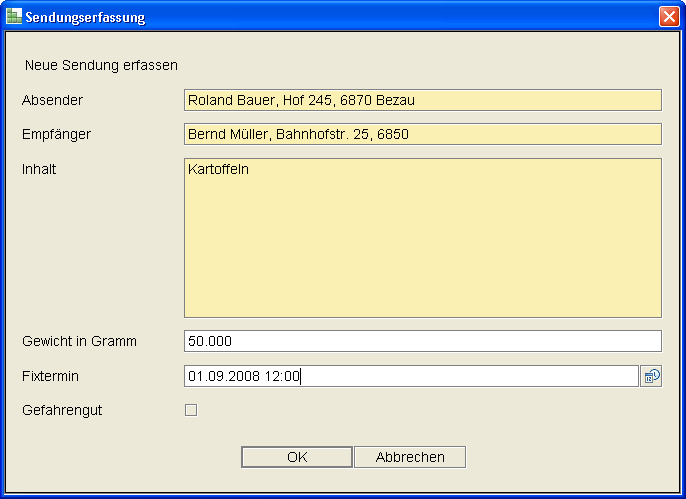
Task: Click the Gewicht in Gramm label
Action: (x=79, y=341)
